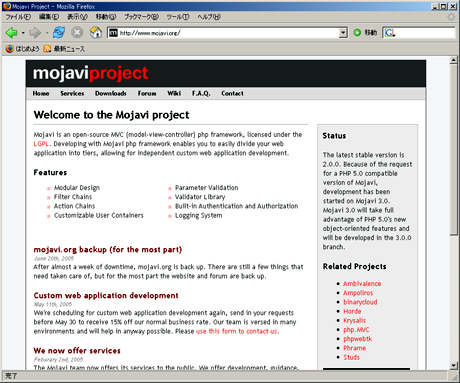Image resolution: width=460 pixels, height=383 pixels.
Task: Open the ブックマーク menu
Action: [x=141, y=17]
